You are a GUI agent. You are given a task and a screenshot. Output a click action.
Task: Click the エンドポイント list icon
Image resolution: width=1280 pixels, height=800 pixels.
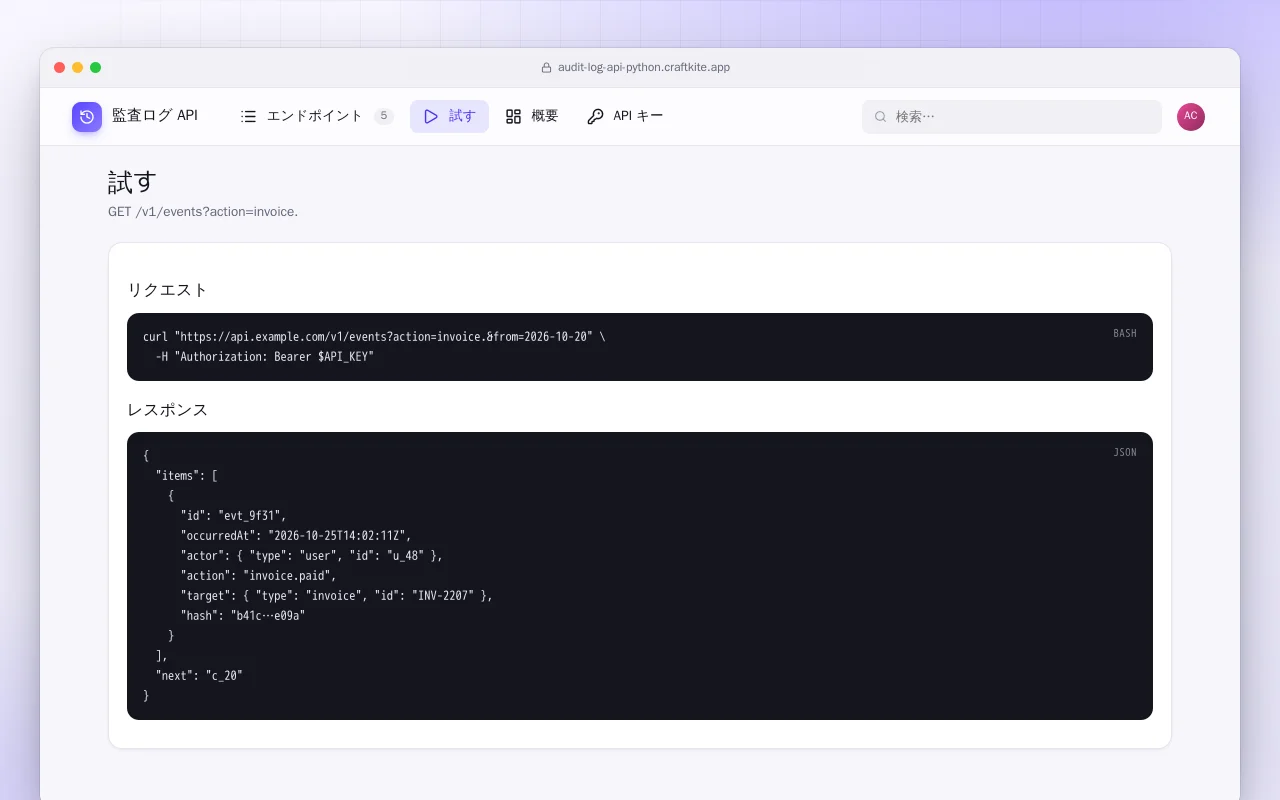pyautogui.click(x=249, y=116)
